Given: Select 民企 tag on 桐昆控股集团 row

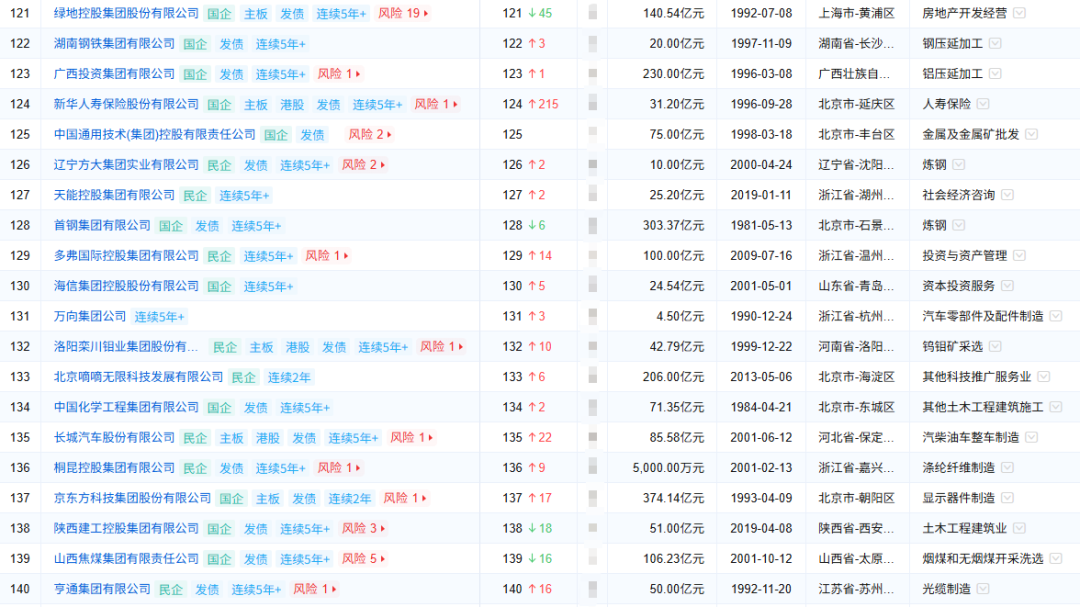Looking at the screenshot, I should click(195, 469).
